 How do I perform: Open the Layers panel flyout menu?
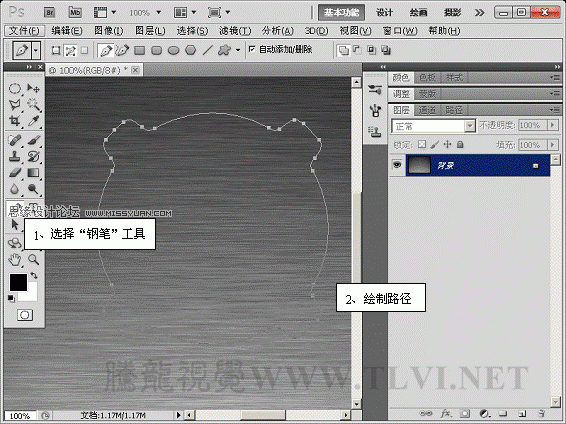click(x=555, y=109)
